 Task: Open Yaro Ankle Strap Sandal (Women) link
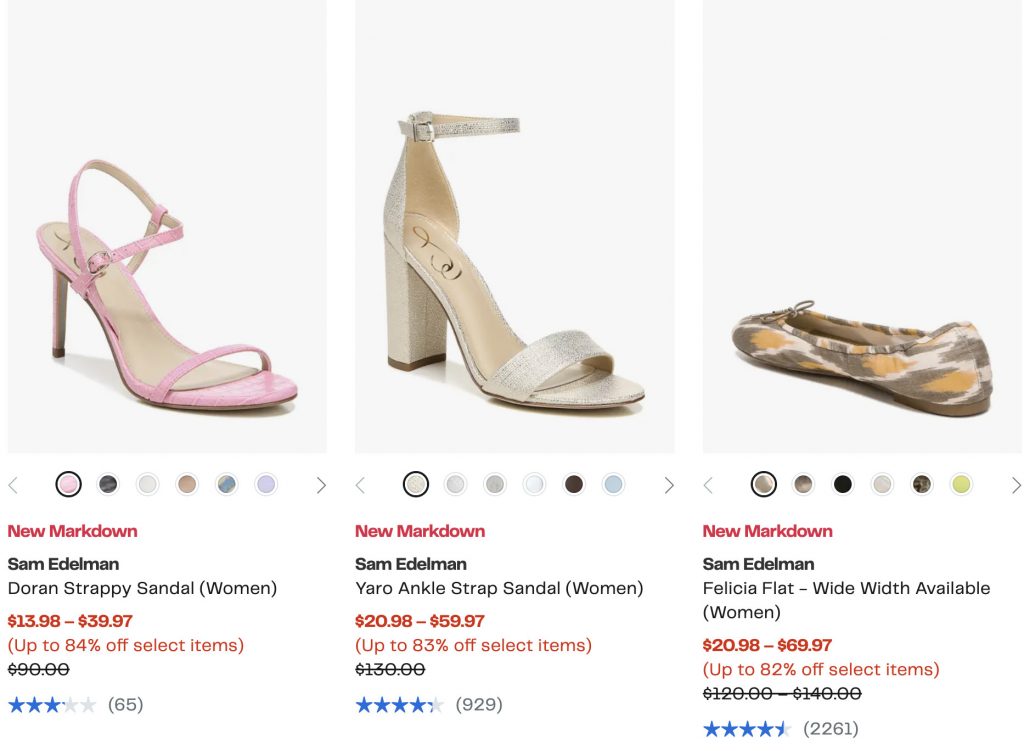point(499,588)
